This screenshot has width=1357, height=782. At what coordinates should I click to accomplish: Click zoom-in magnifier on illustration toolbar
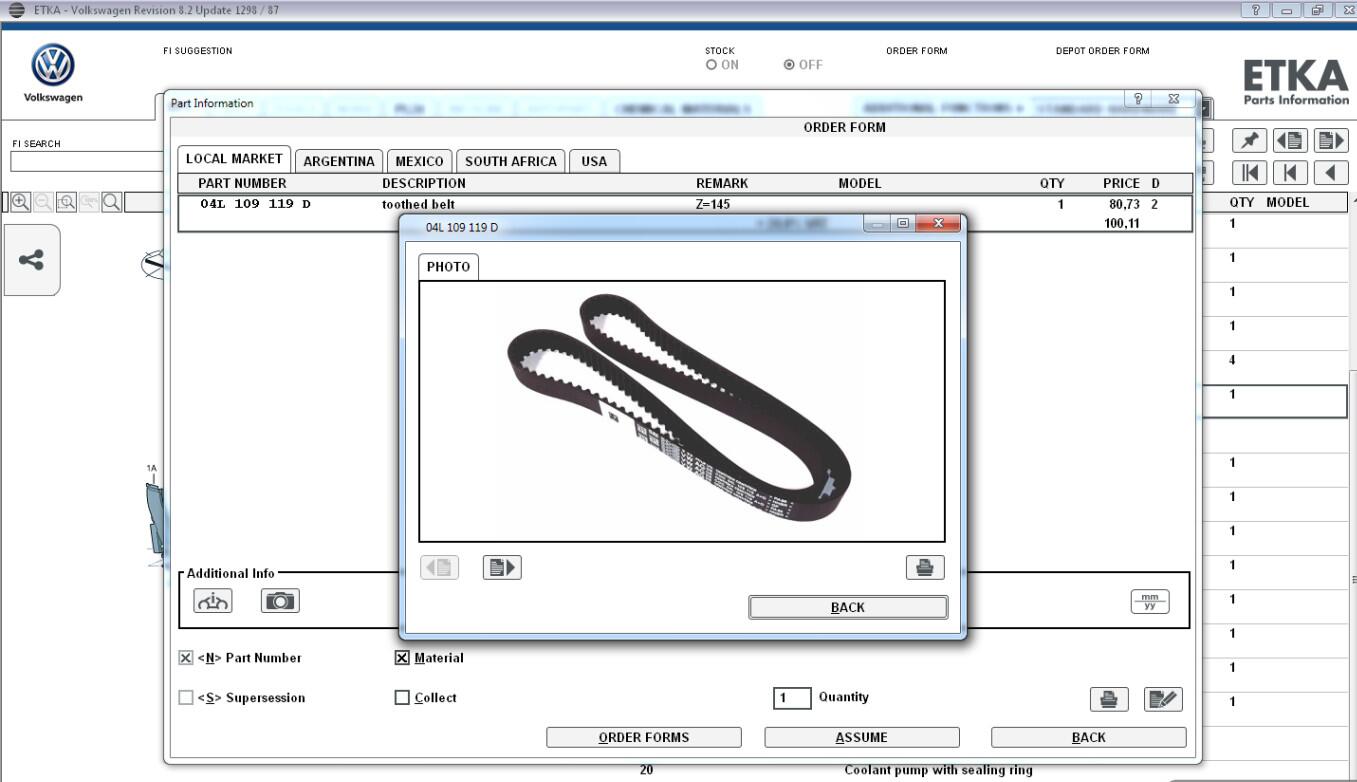pyautogui.click(x=20, y=202)
